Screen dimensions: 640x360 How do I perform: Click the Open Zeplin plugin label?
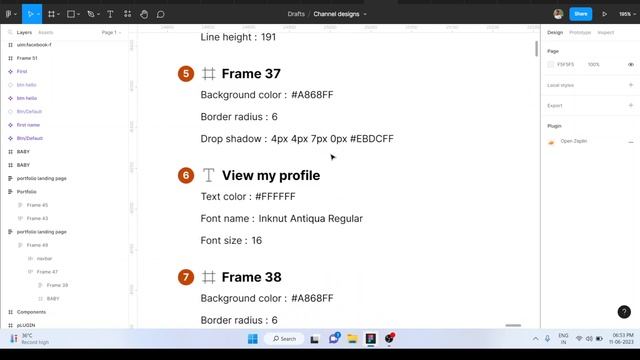(573, 141)
